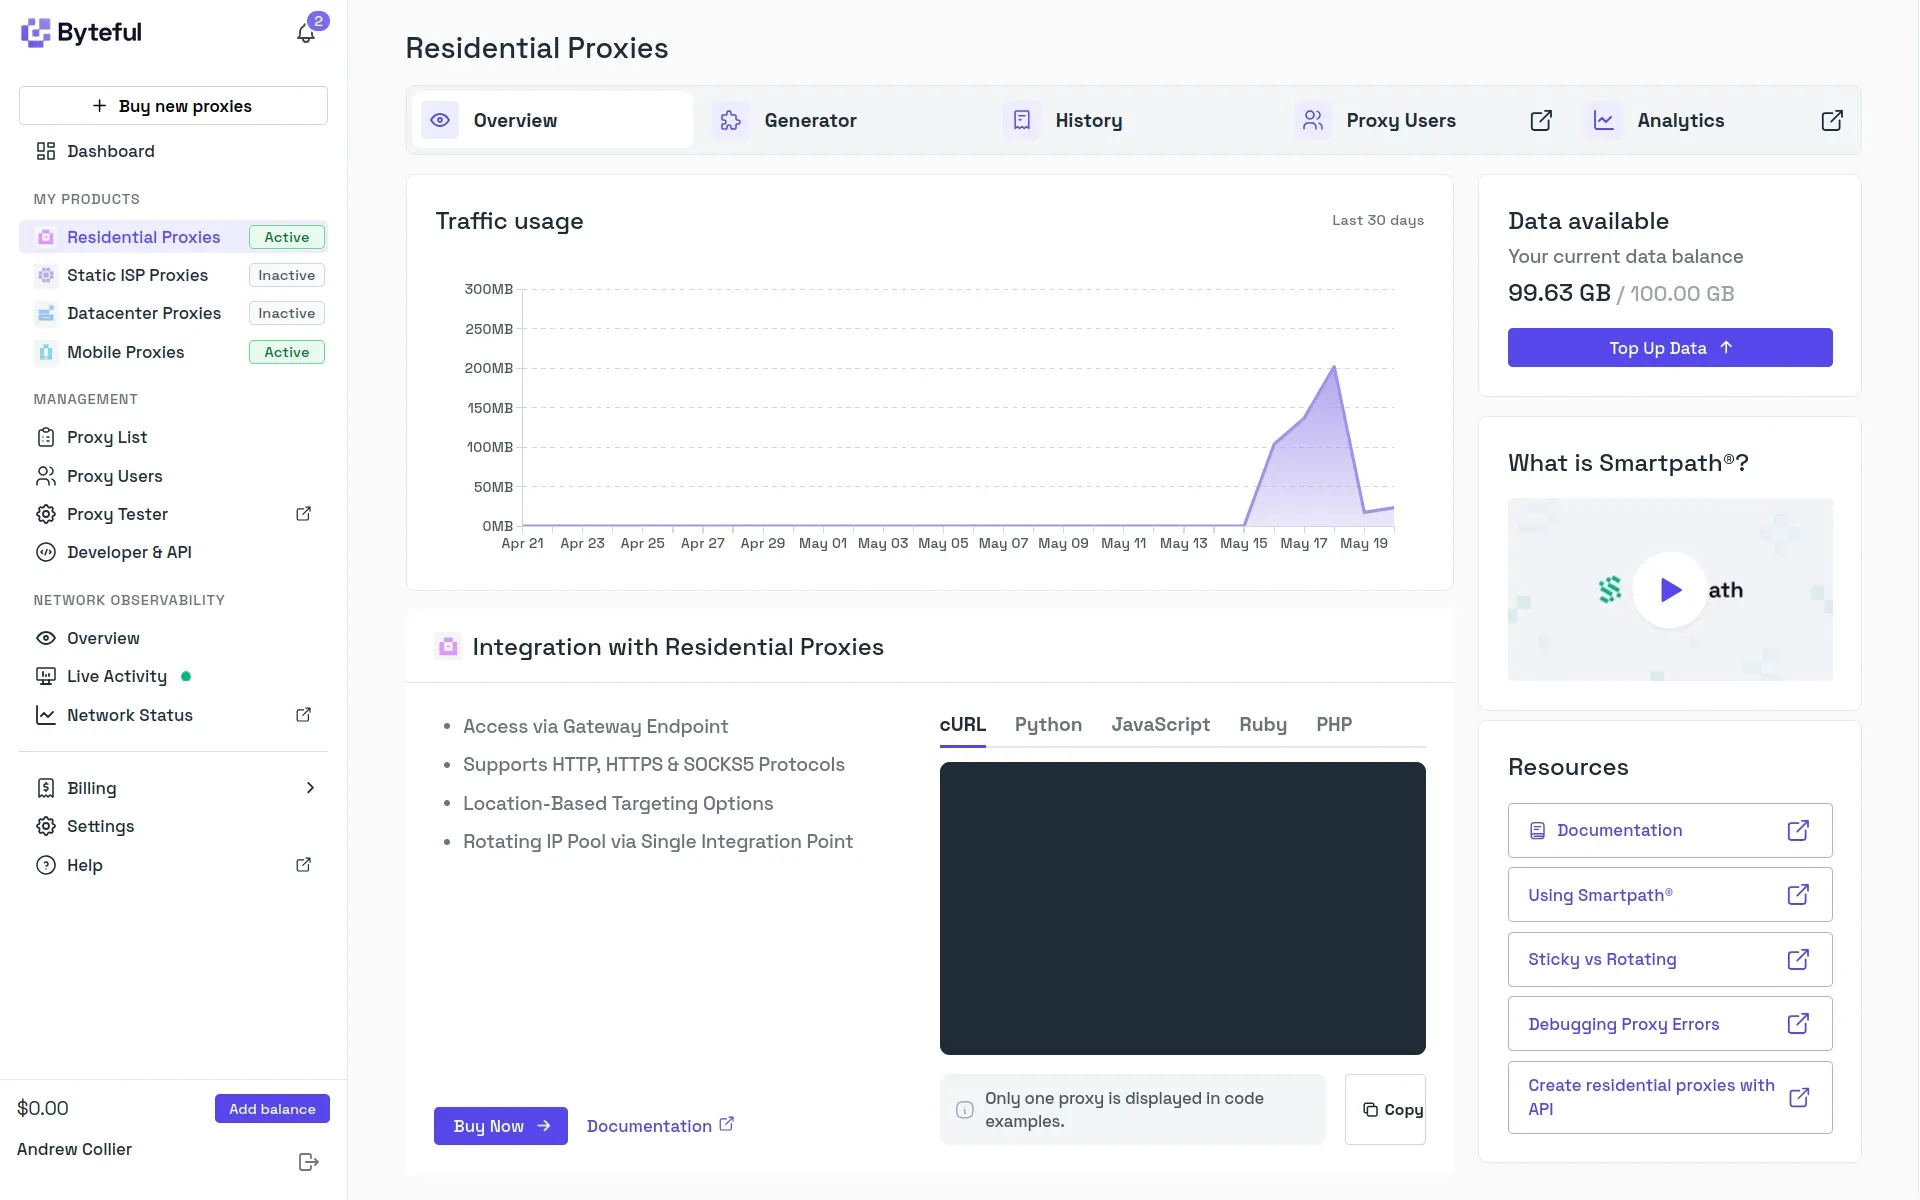Click external link icon beside Help

(x=304, y=865)
